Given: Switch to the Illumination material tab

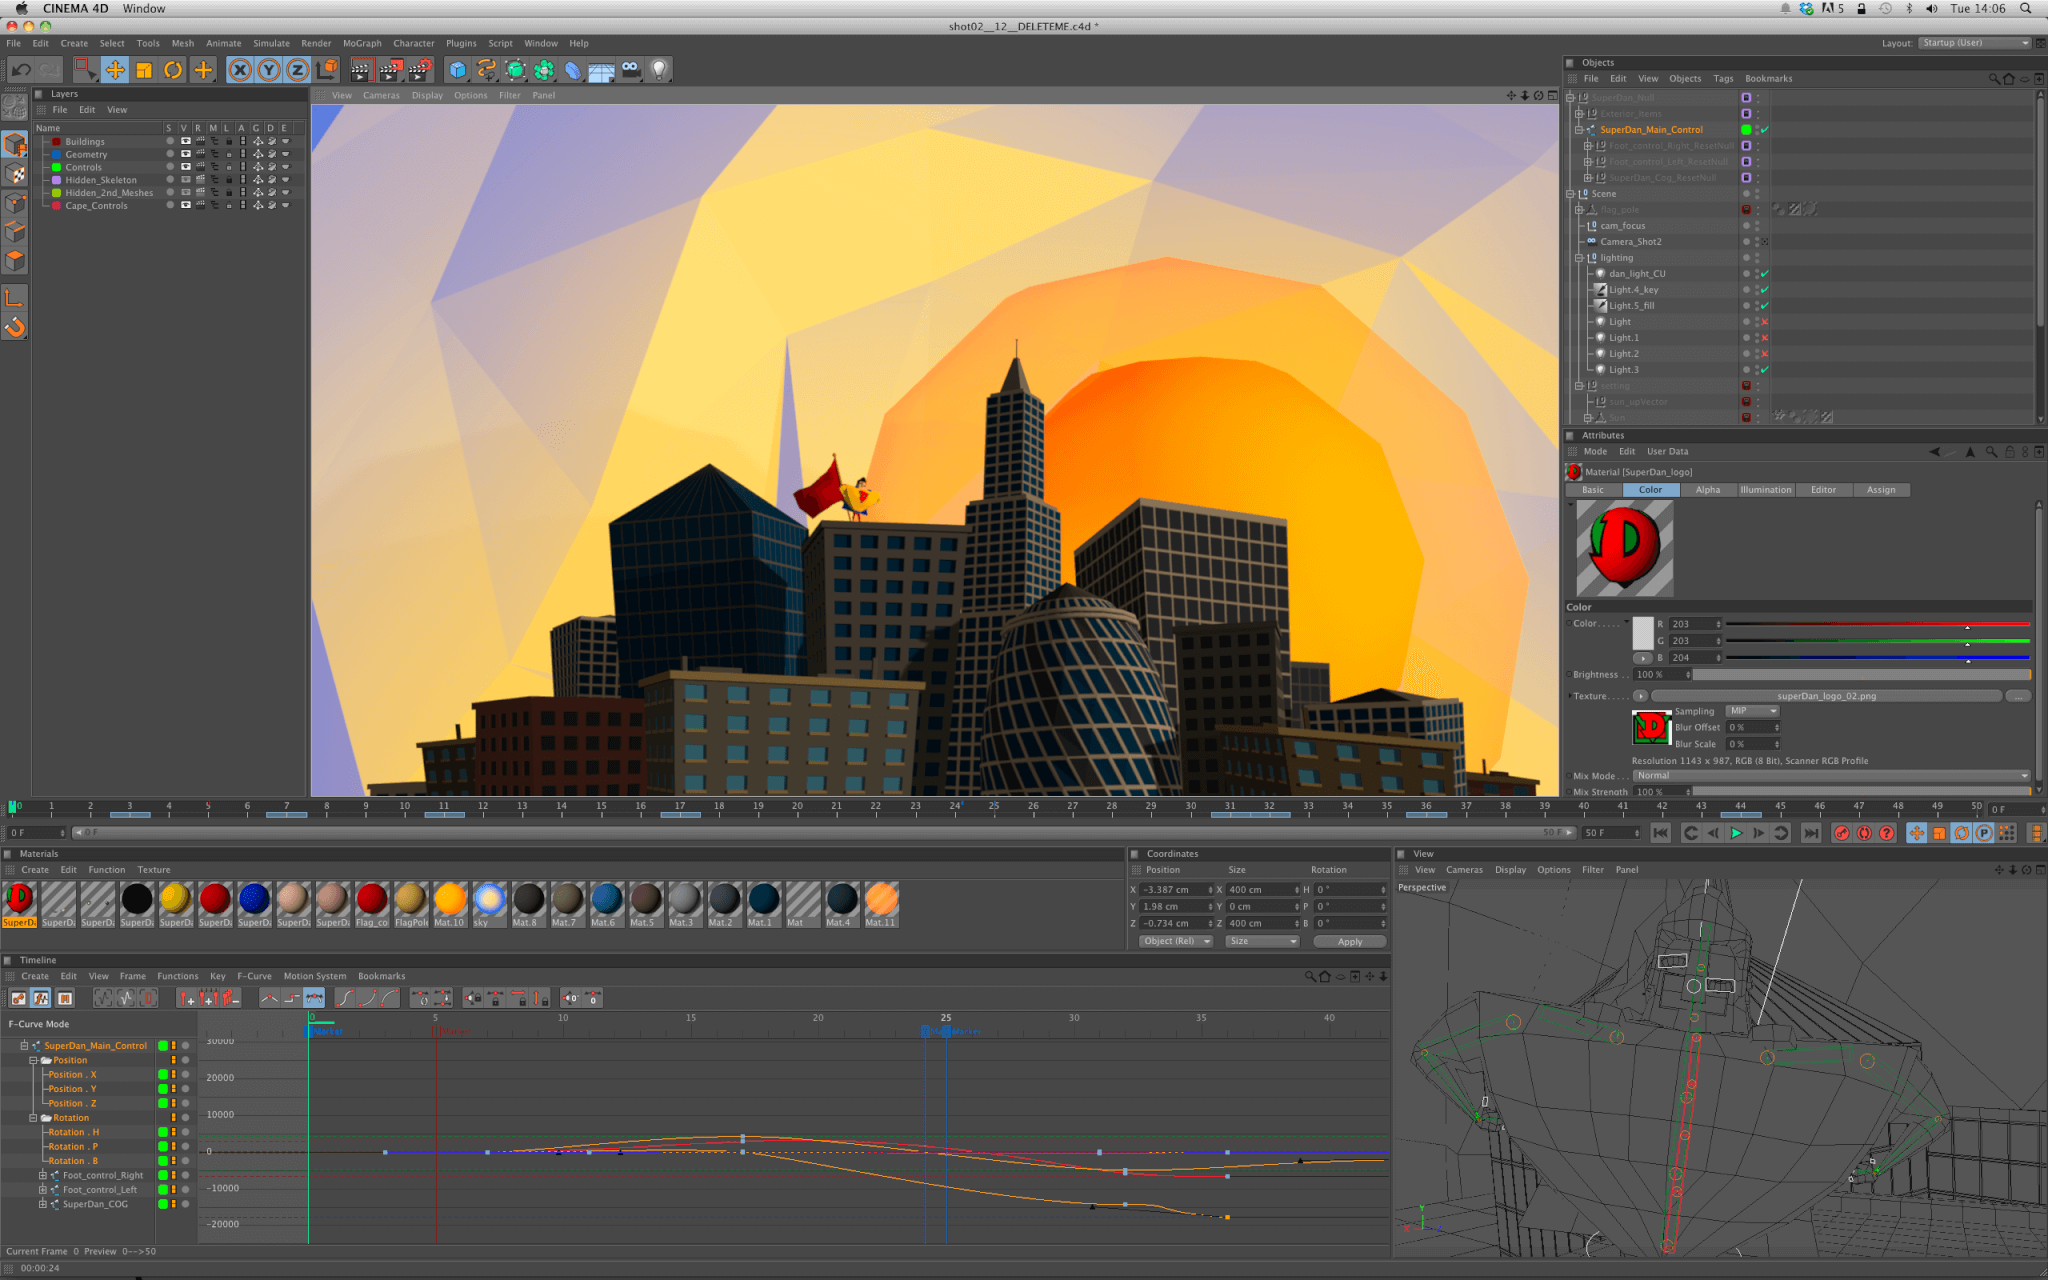Looking at the screenshot, I should click(1765, 490).
